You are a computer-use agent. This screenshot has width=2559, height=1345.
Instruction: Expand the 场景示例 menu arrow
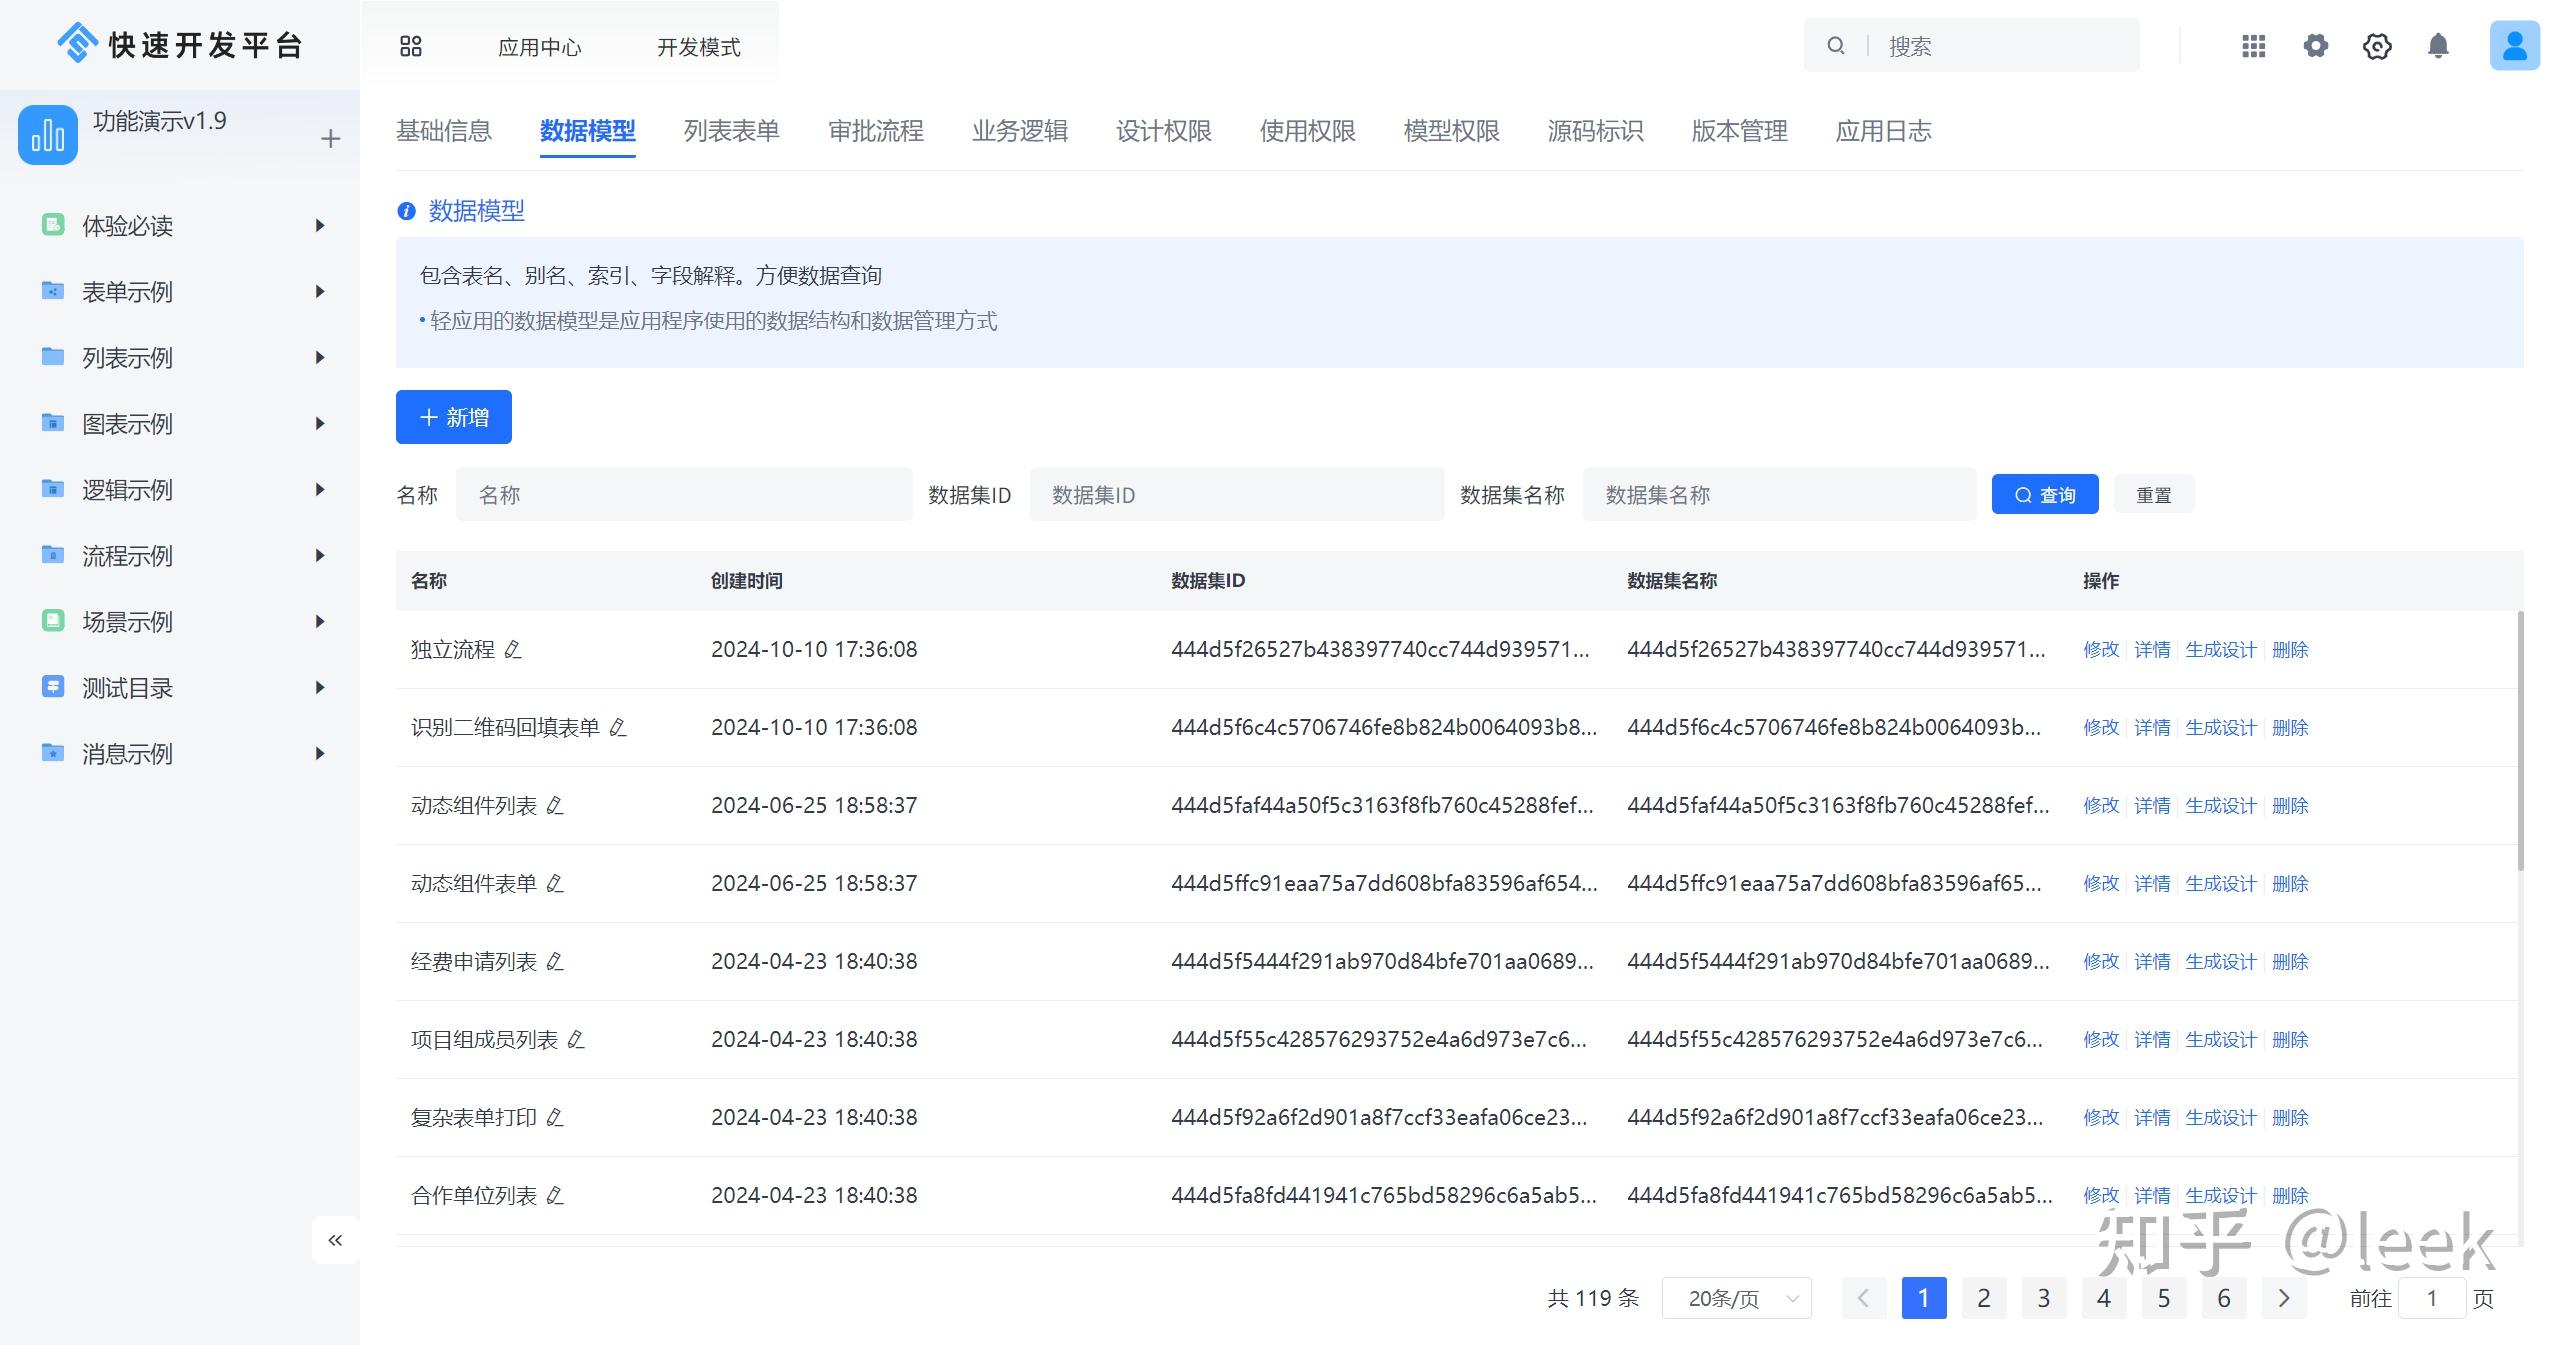(x=320, y=622)
